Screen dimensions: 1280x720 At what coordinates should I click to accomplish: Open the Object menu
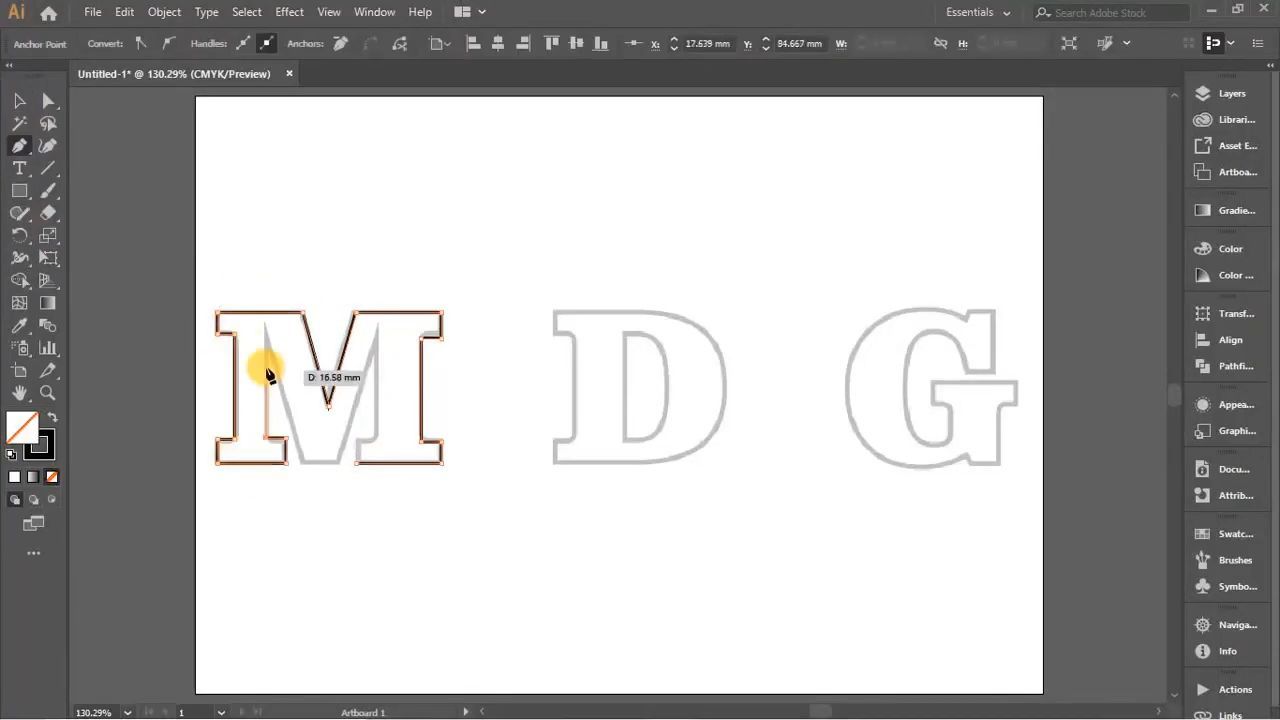pos(164,12)
